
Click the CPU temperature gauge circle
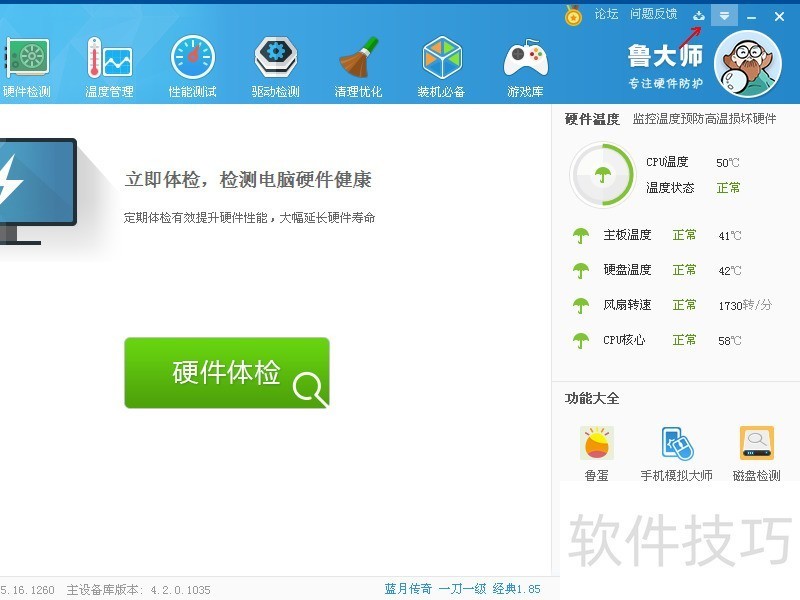pos(602,175)
